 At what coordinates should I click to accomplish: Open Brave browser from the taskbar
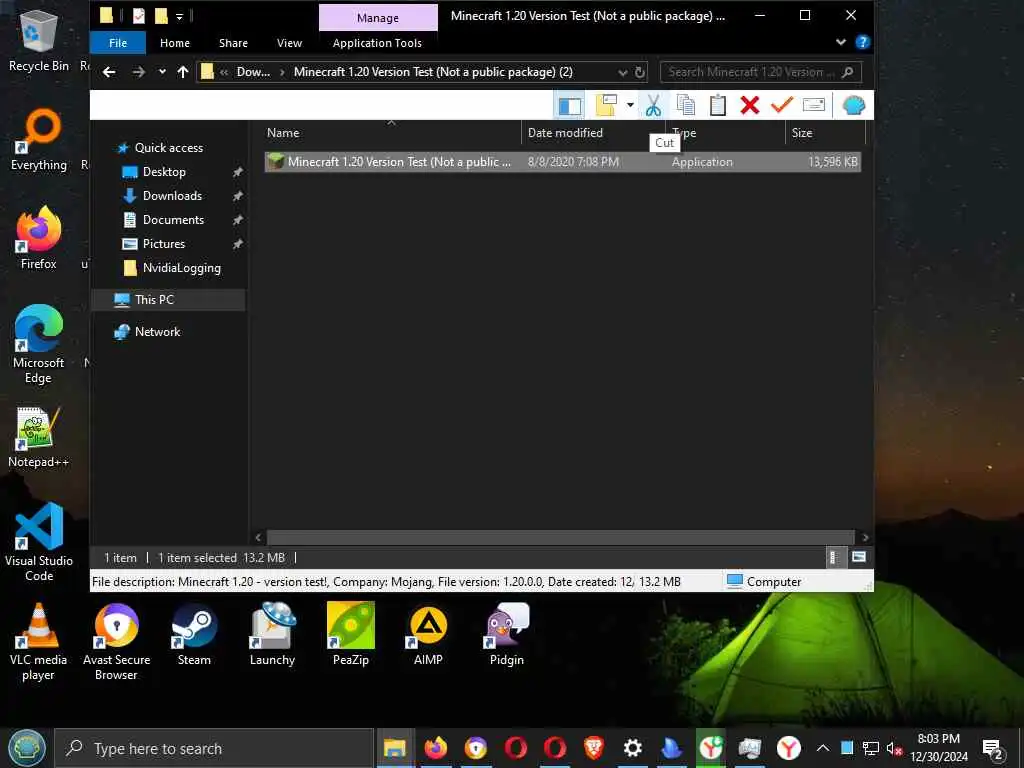click(594, 748)
